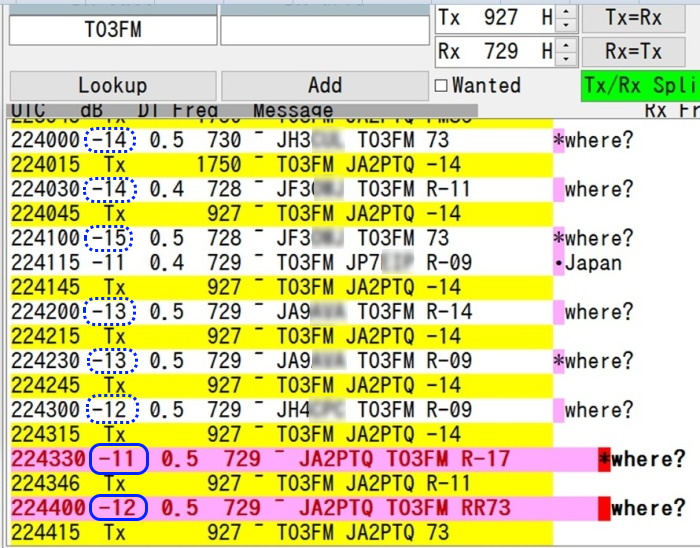Click the Add button

click(x=325, y=85)
